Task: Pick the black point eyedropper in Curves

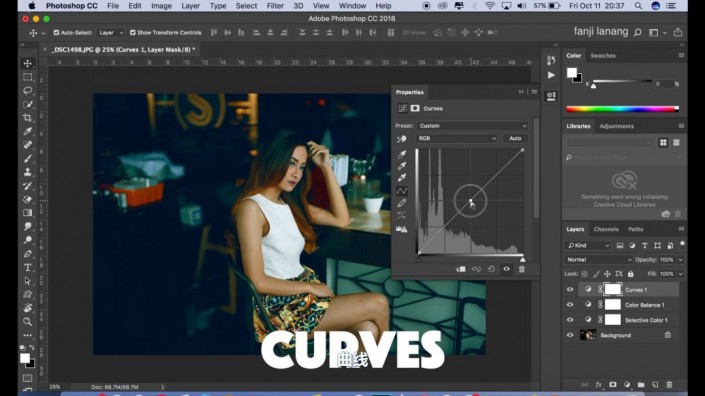Action: tap(402, 154)
